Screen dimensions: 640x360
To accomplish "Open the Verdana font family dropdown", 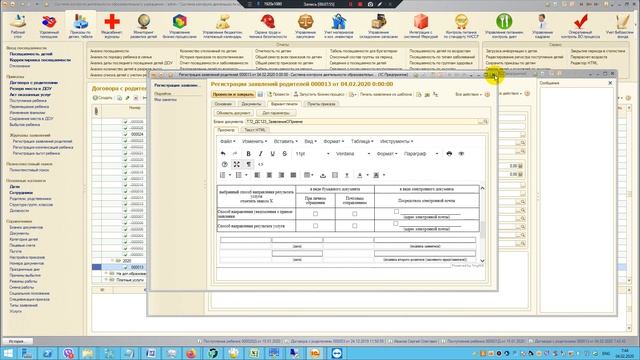I will click(x=353, y=153).
